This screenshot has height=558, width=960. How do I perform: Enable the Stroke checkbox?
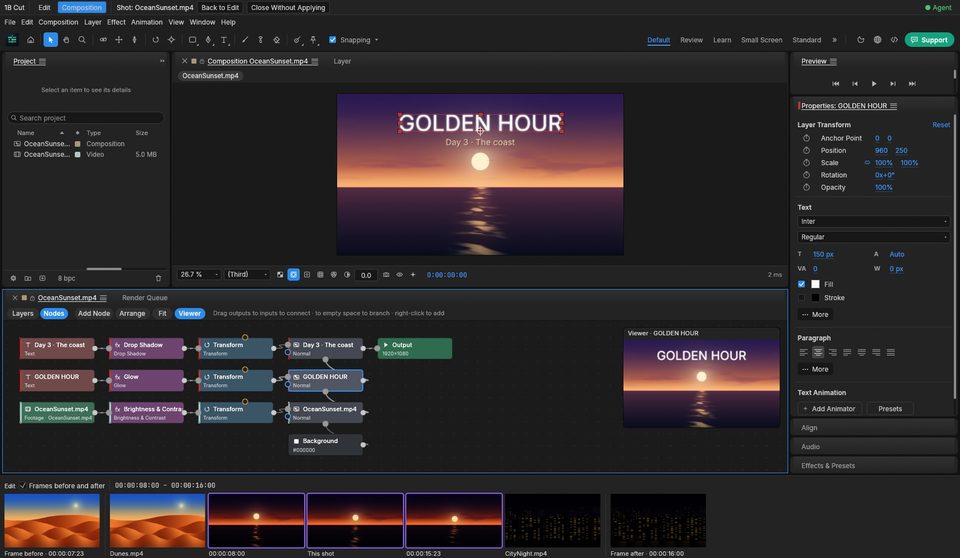pyautogui.click(x=801, y=298)
